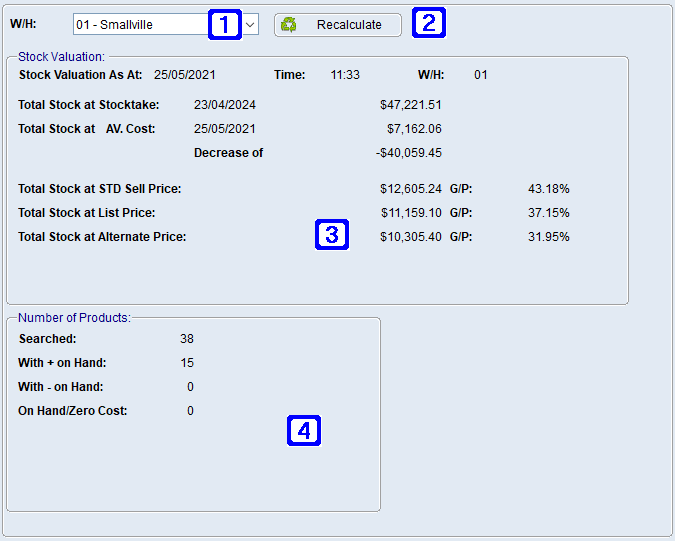Click the green recycle icon on Recalculate
This screenshot has height=541, width=675.
[288, 25]
